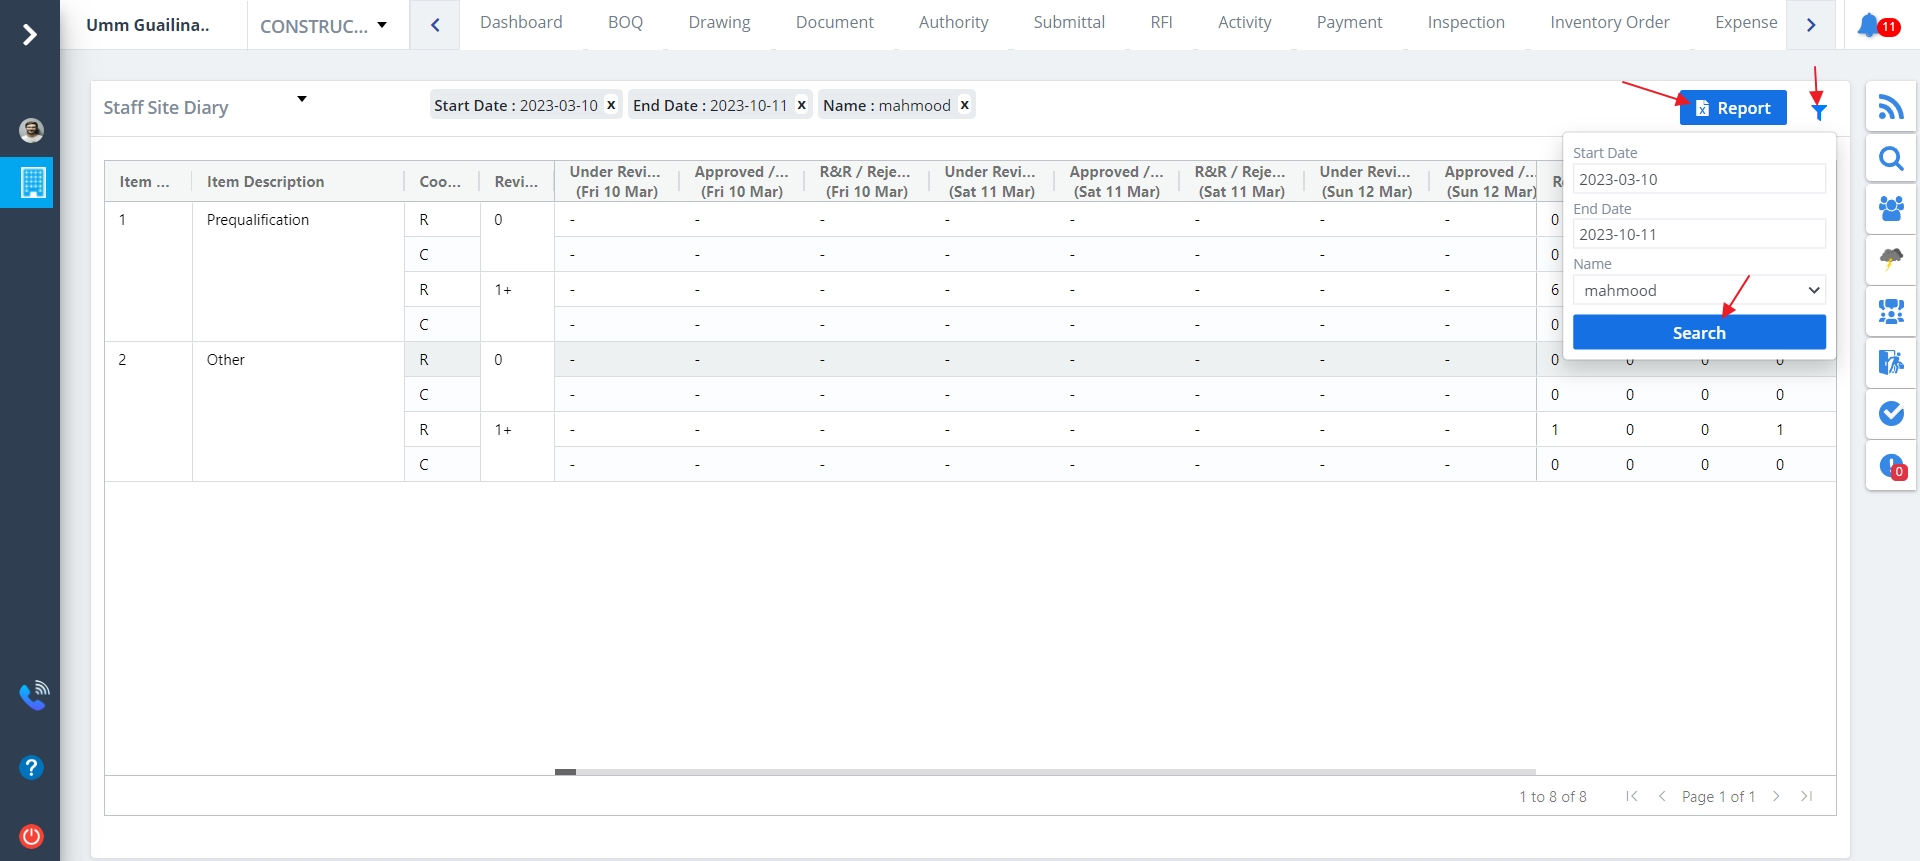This screenshot has width=1920, height=861.
Task: Click the magnifier search icon in right sidebar
Action: (1890, 159)
